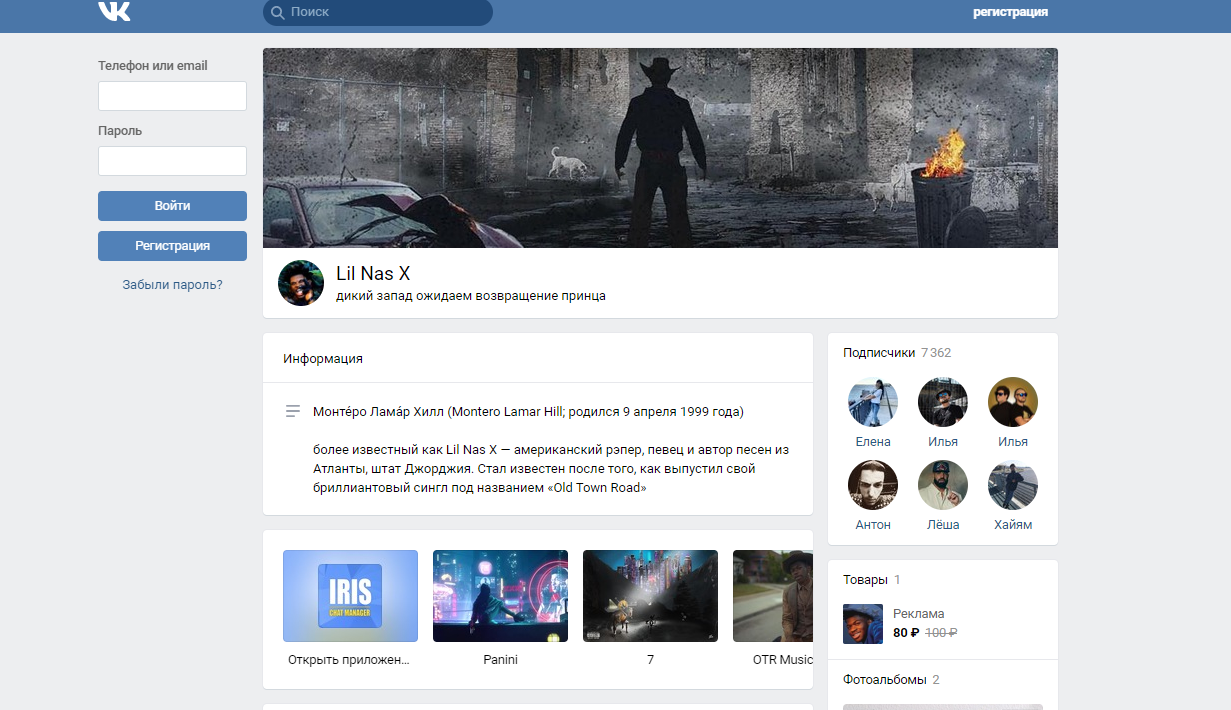The height and width of the screenshot is (710, 1231).
Task: Open the IRIS Chat Manager app icon
Action: pyautogui.click(x=350, y=596)
